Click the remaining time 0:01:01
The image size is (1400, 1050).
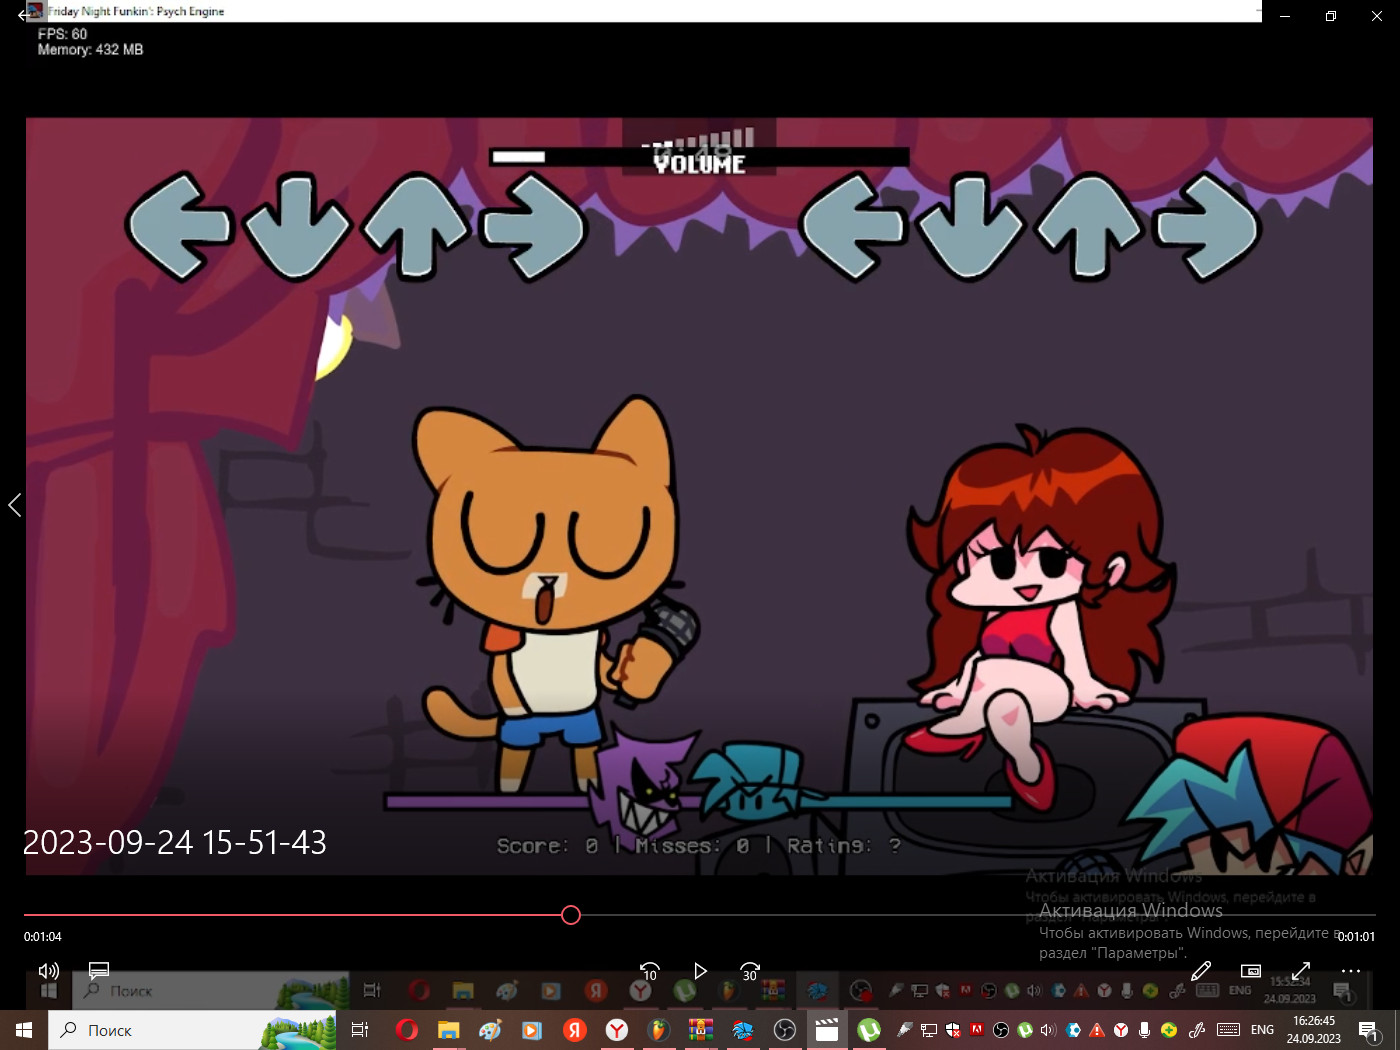tap(1356, 937)
